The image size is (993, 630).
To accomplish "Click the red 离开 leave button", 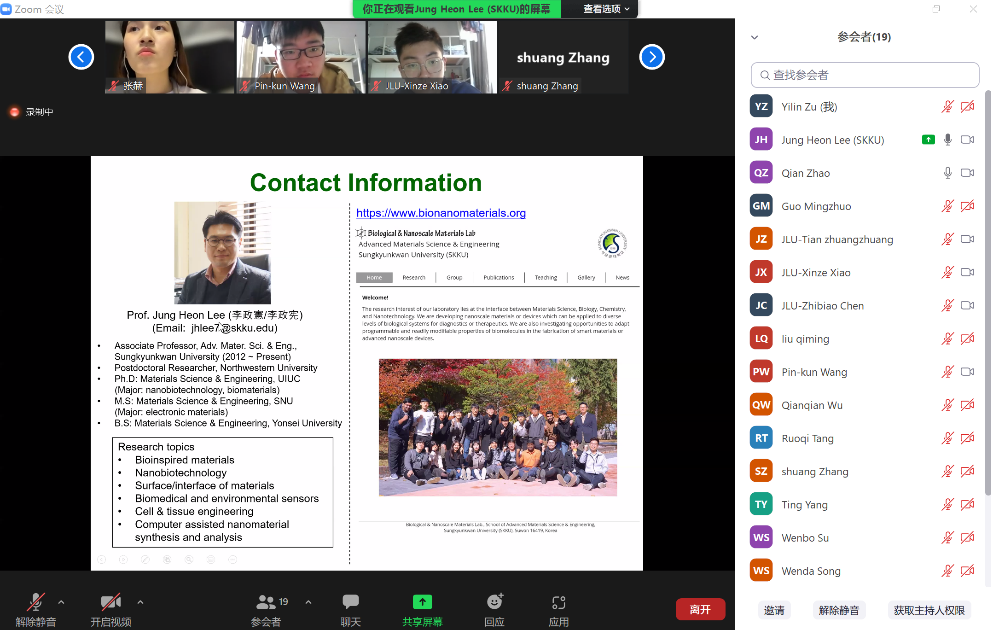I will (x=700, y=609).
